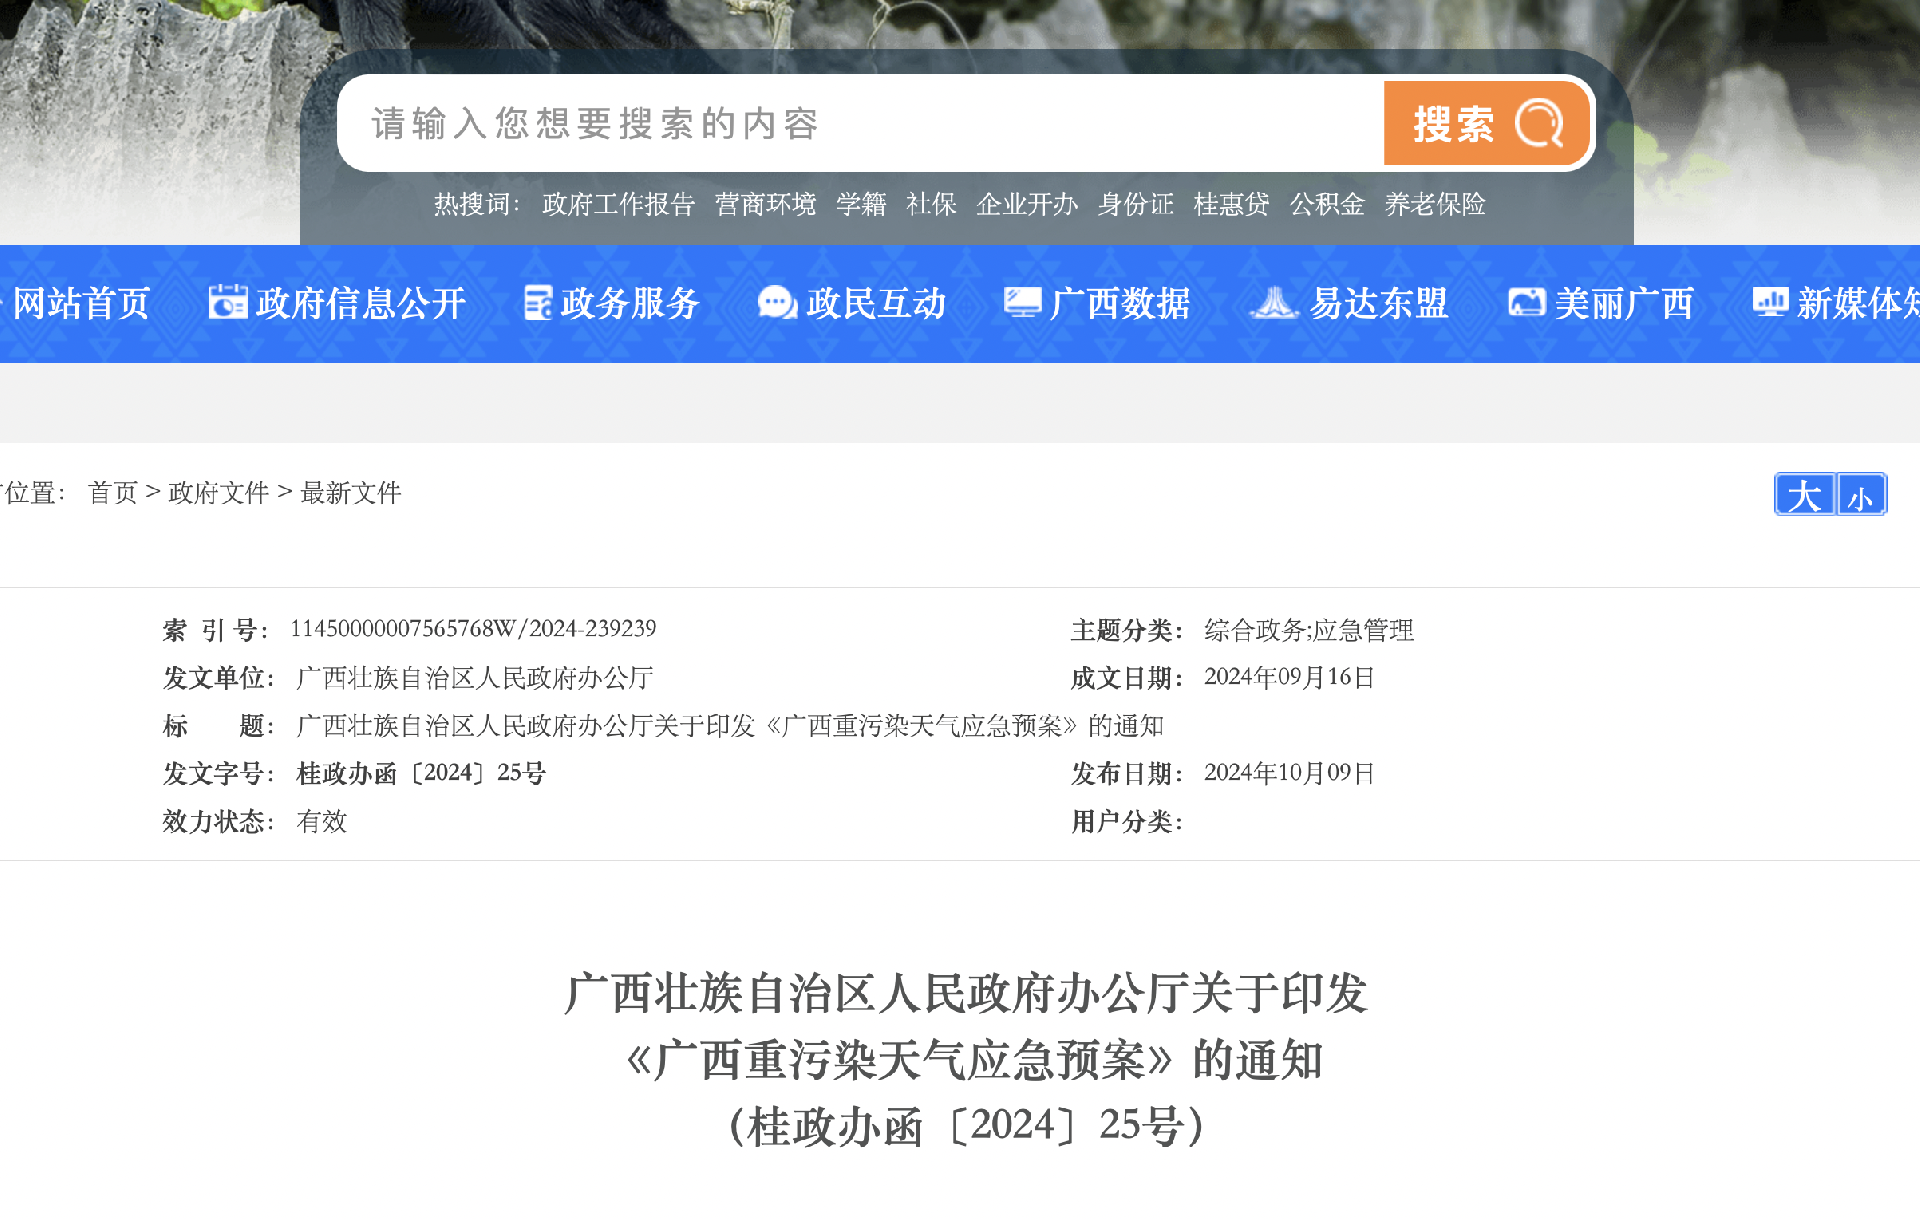Open 政府文件 breadcrumb link
The height and width of the screenshot is (1219, 1920).
(x=218, y=493)
